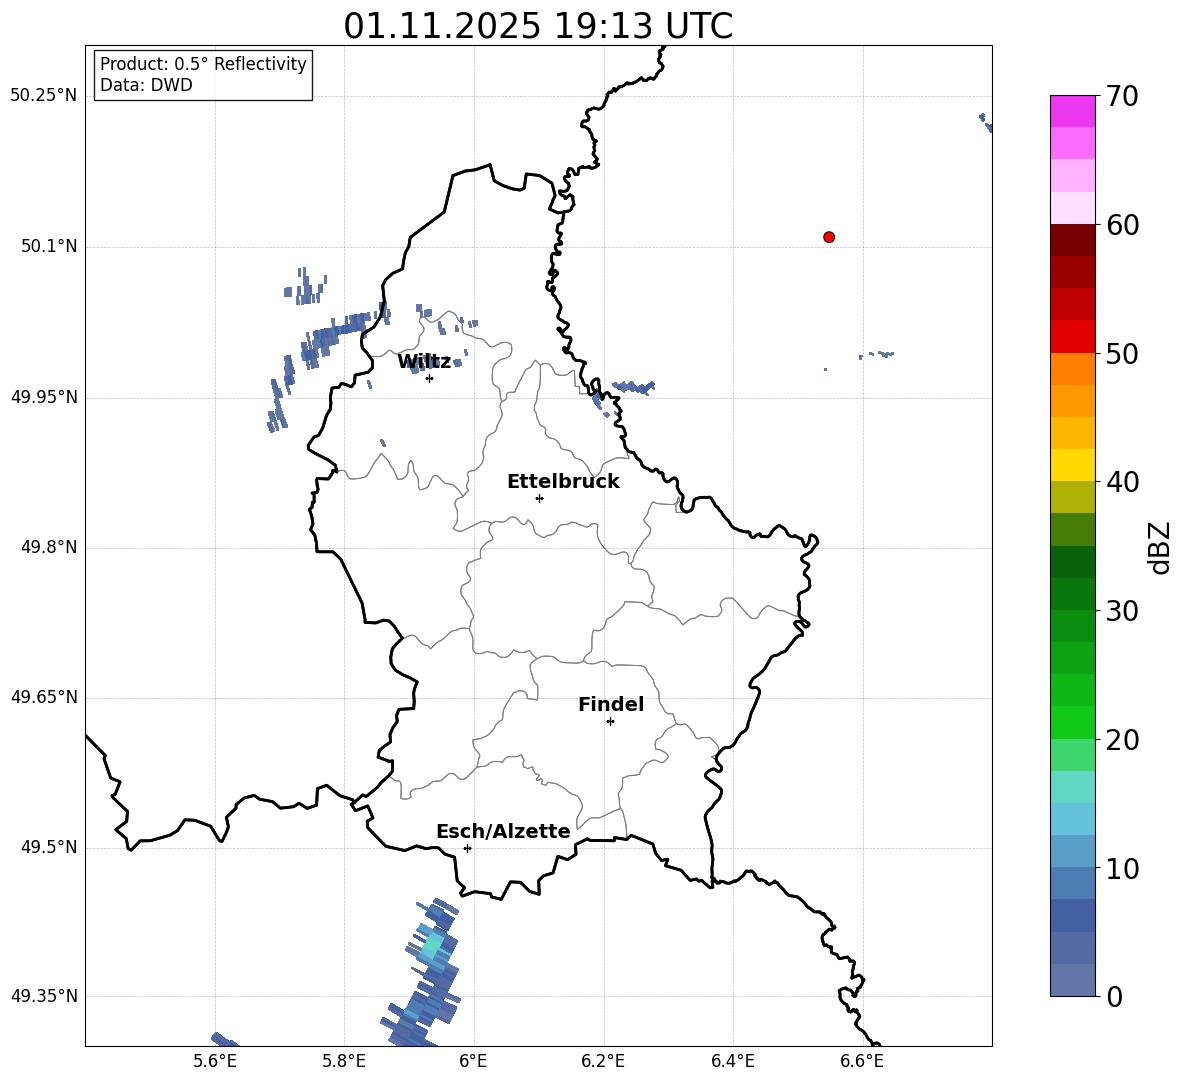Click the 6.4°E longitude label
This screenshot has width=1184, height=1081.
(732, 1061)
